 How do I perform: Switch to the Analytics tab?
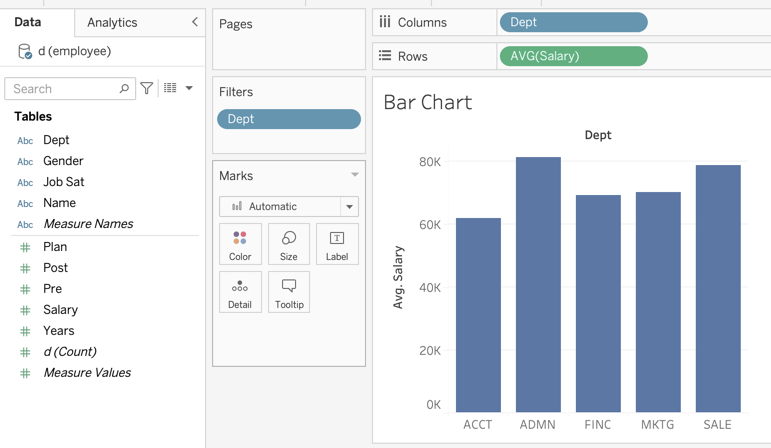coord(112,22)
